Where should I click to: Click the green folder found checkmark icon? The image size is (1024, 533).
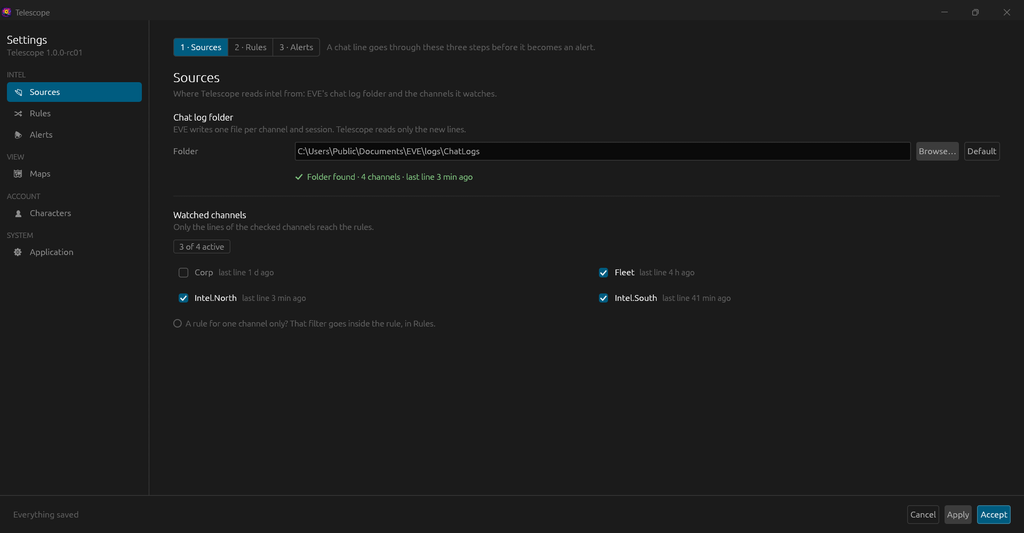coord(299,177)
